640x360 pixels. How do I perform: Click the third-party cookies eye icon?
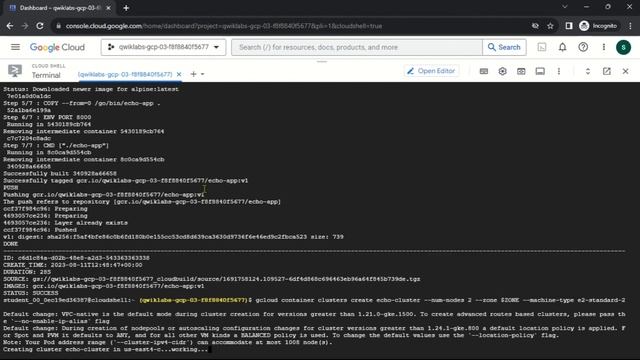pos(535,26)
